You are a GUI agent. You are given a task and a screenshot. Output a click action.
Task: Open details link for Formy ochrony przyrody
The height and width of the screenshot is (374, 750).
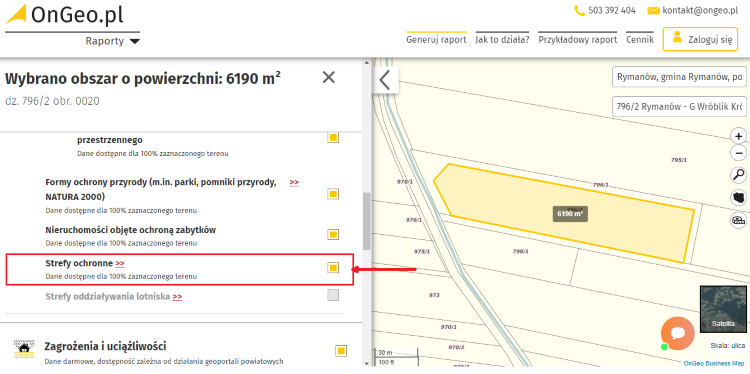(x=294, y=183)
